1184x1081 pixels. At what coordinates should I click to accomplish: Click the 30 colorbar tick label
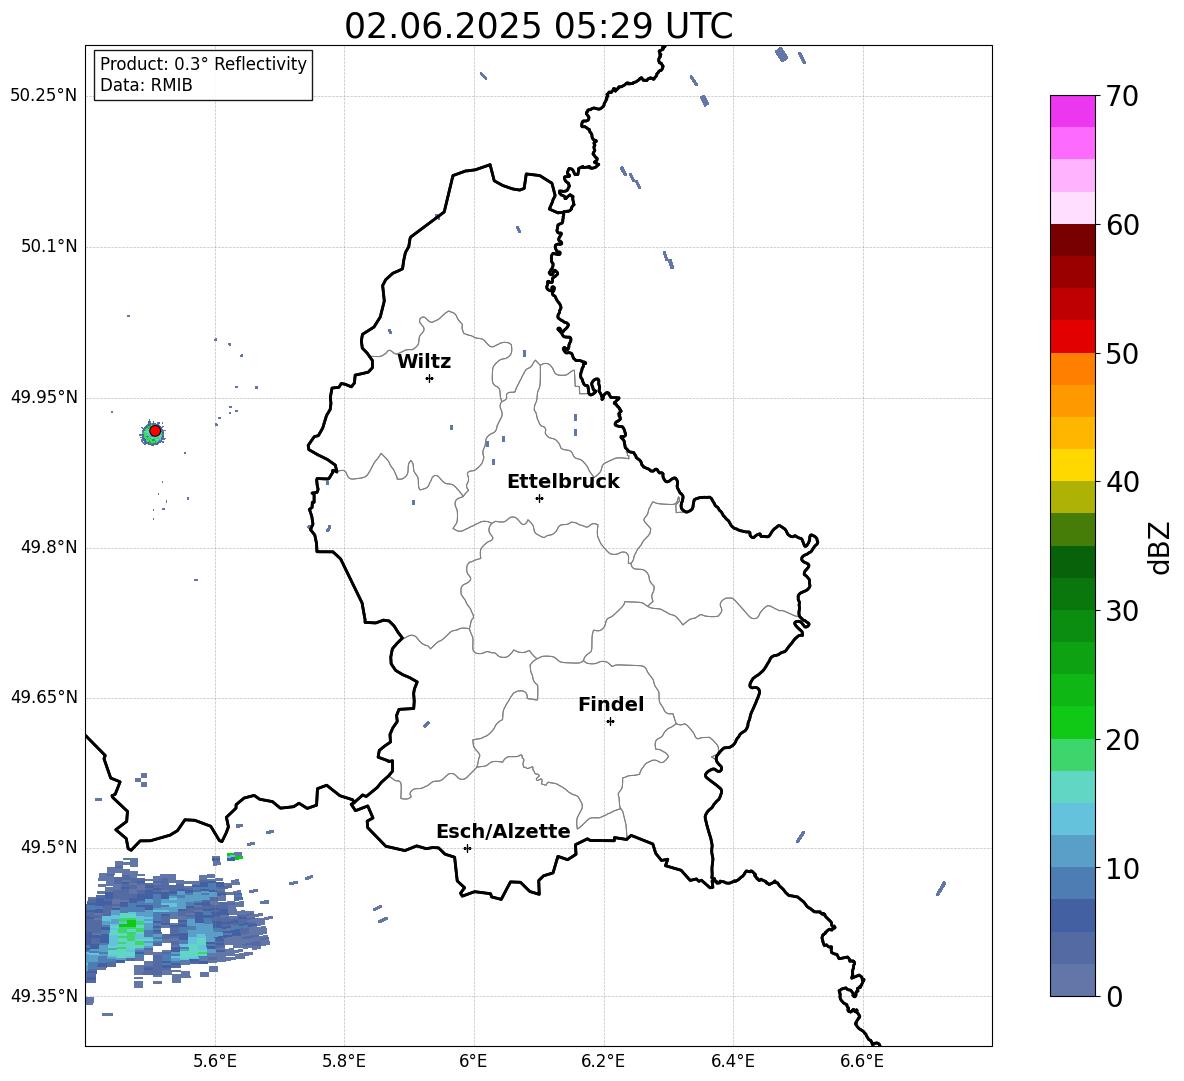(1122, 611)
